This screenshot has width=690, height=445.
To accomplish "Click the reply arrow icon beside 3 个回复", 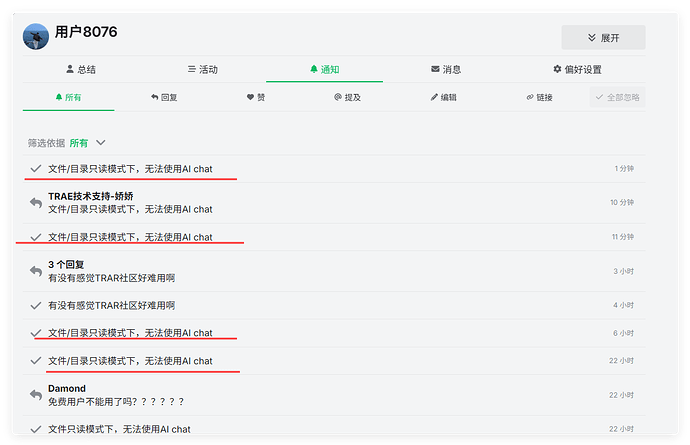I will [x=36, y=271].
